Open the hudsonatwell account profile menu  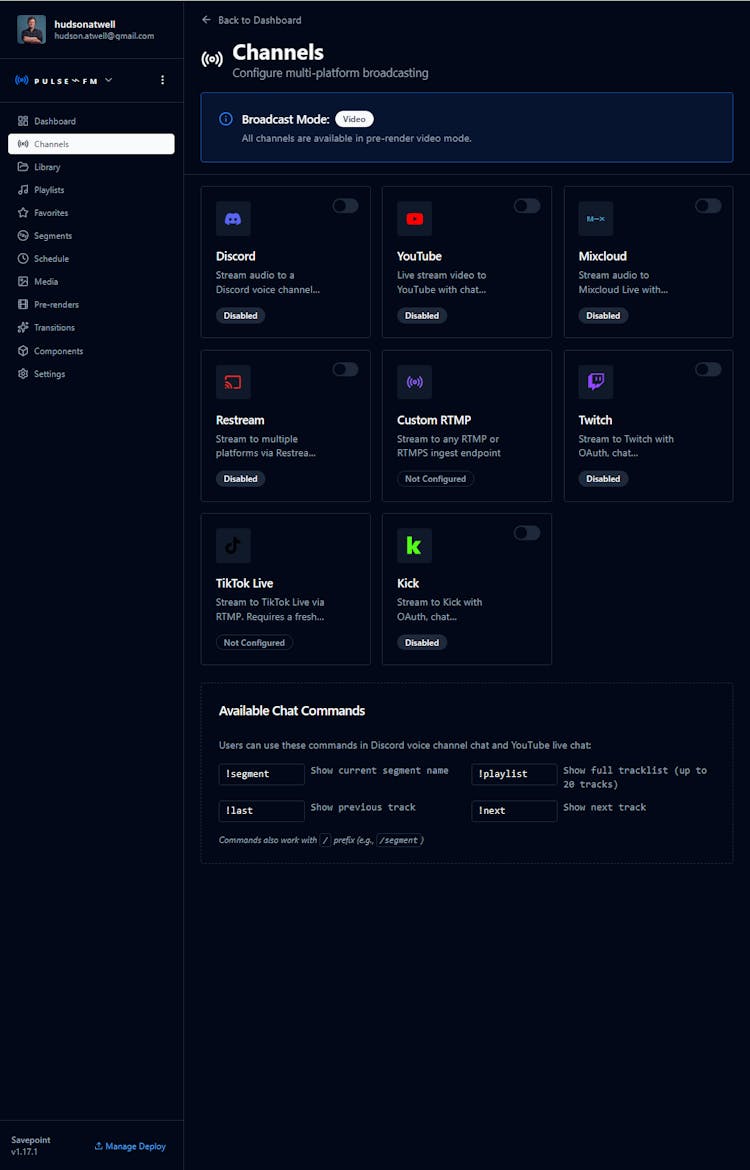point(91,30)
